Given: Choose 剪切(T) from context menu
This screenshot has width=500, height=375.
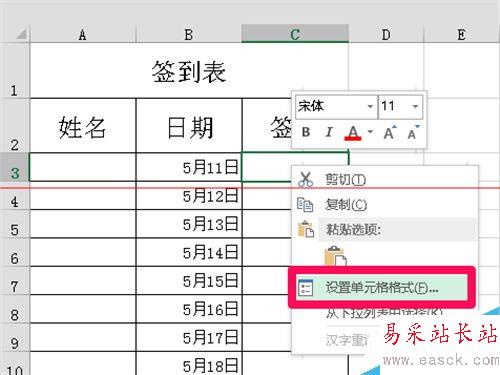Looking at the screenshot, I should point(385,180).
